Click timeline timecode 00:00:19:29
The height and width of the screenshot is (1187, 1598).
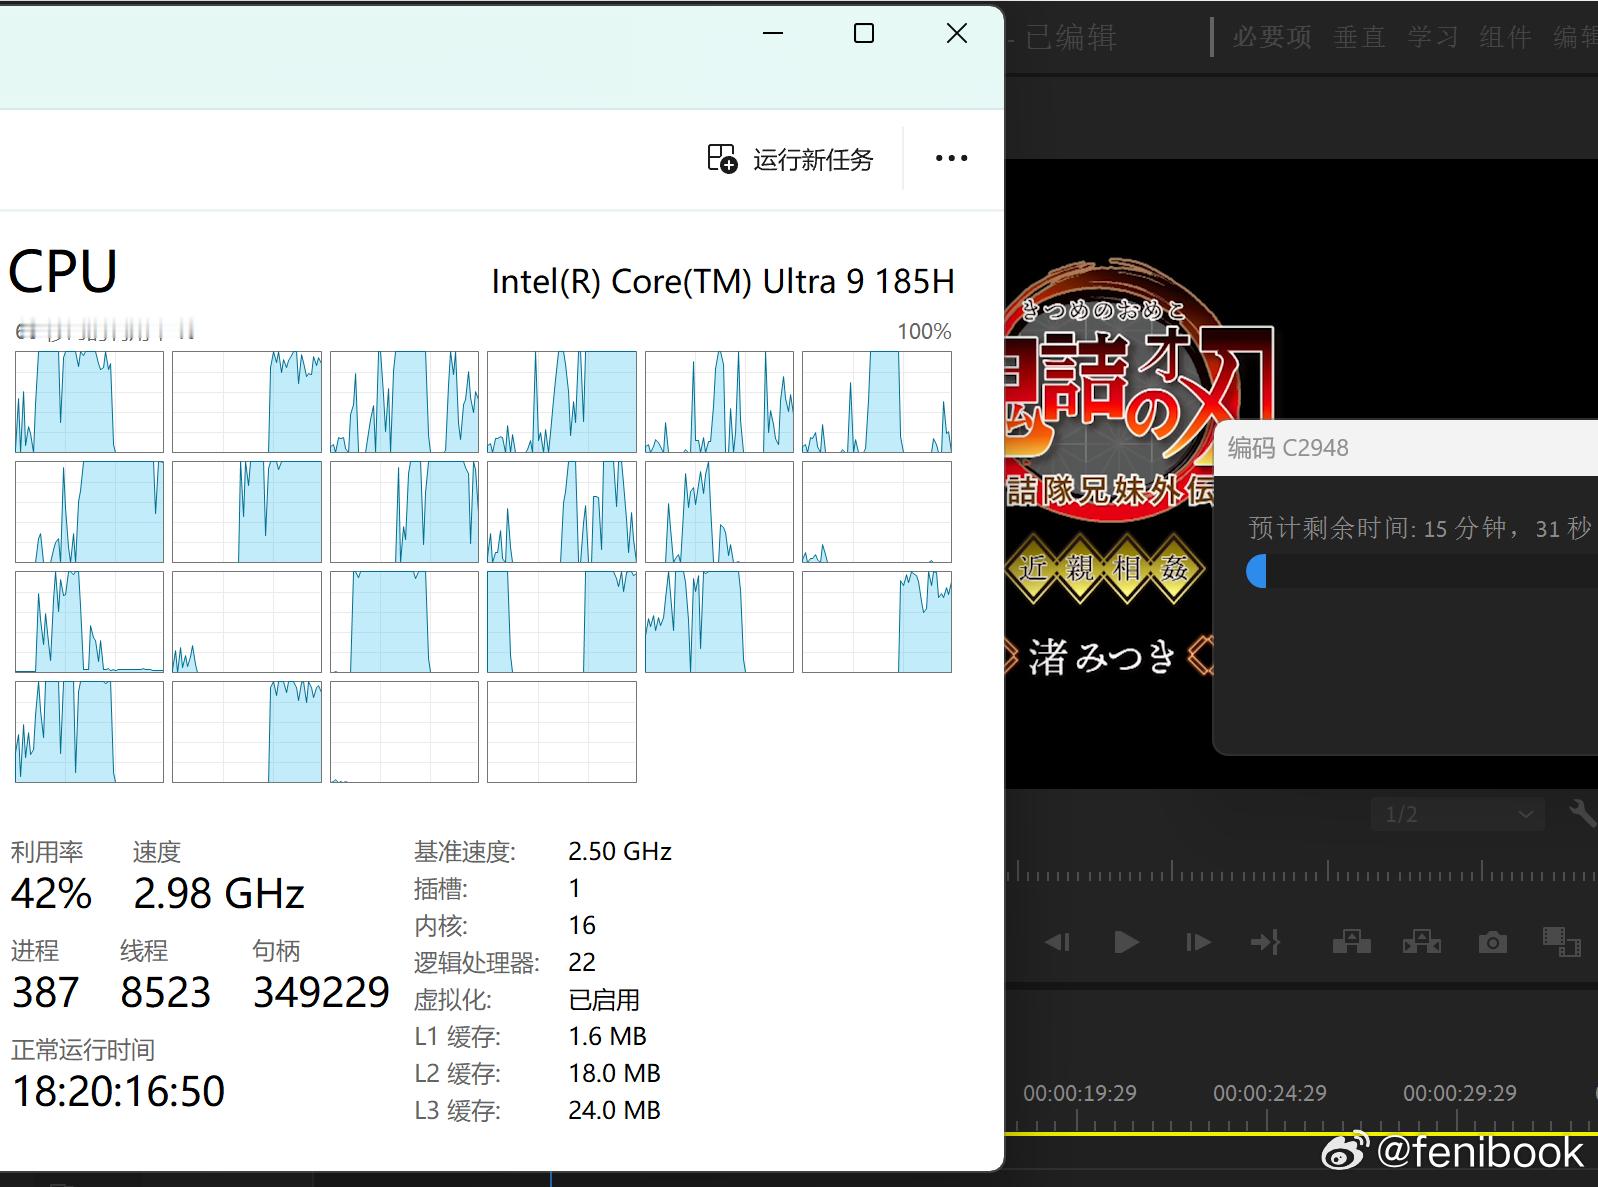(x=1080, y=1093)
